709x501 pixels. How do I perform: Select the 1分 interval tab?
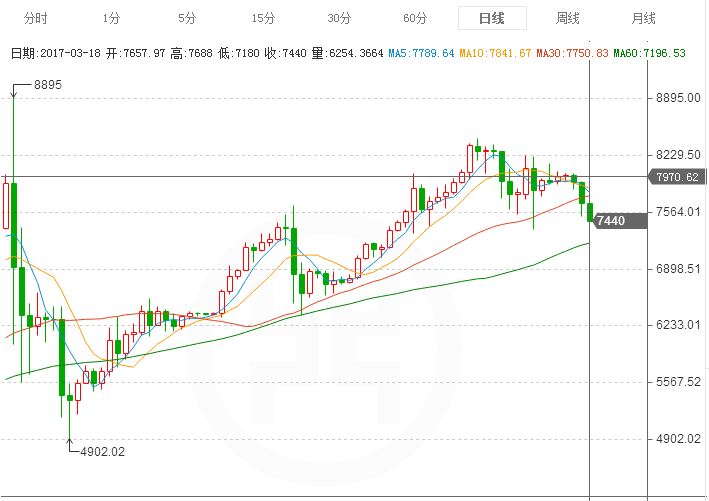(x=111, y=19)
